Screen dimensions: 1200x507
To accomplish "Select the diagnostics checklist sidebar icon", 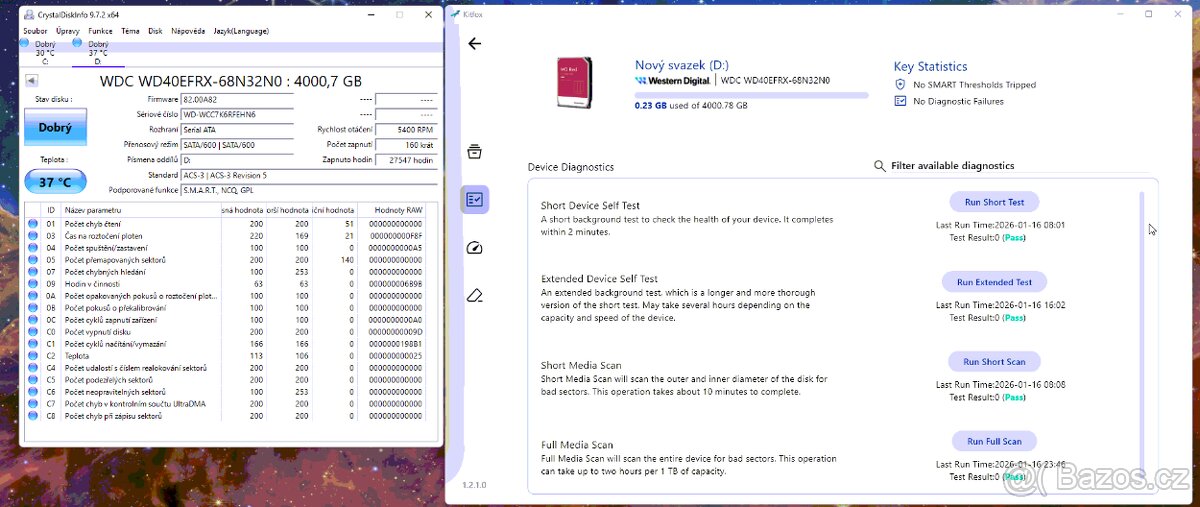I will click(x=475, y=199).
